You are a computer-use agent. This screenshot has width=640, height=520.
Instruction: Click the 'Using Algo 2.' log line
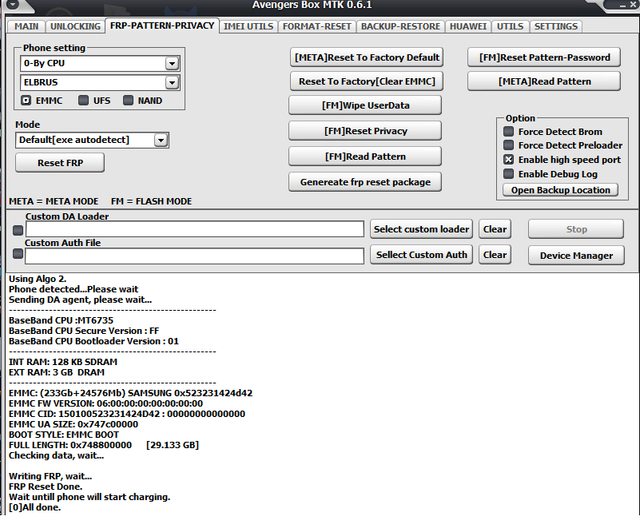point(38,279)
